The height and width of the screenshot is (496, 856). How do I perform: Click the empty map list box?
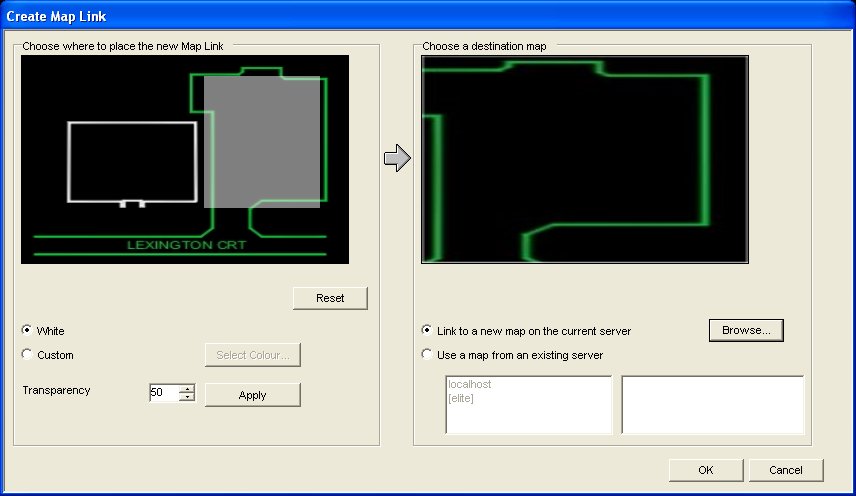point(712,405)
